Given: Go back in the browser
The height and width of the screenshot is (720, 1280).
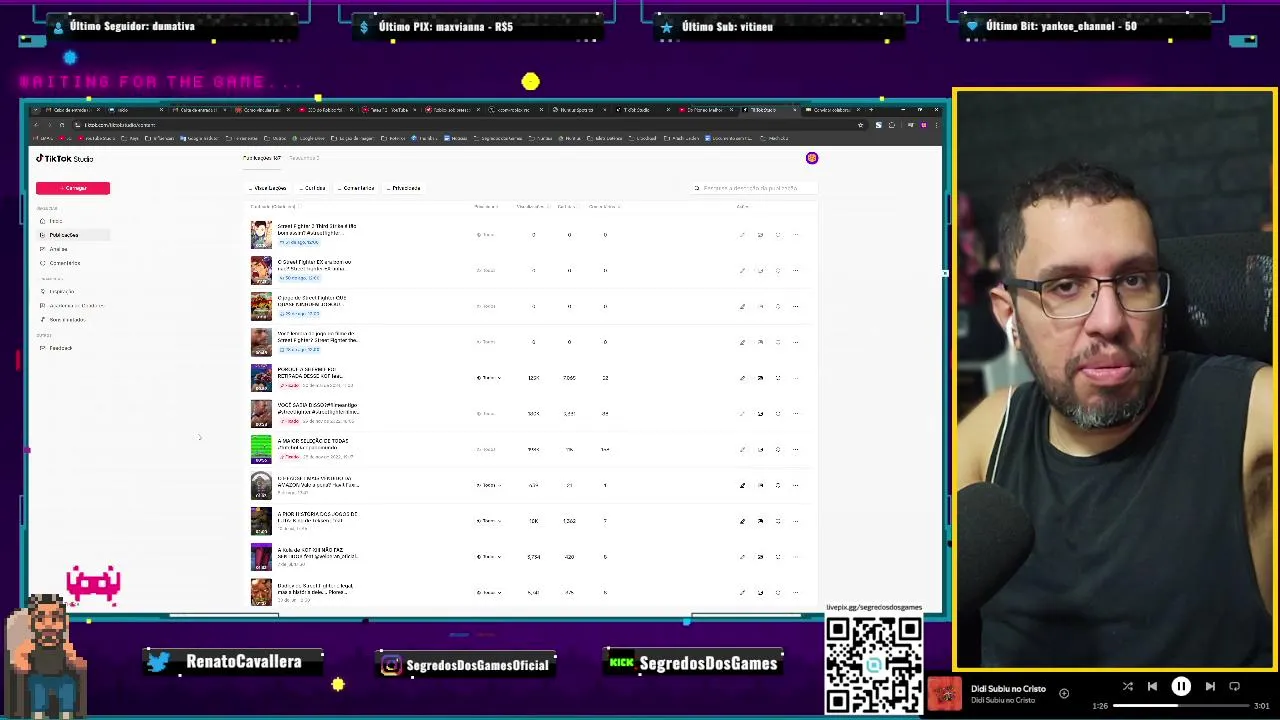Looking at the screenshot, I should 35,125.
